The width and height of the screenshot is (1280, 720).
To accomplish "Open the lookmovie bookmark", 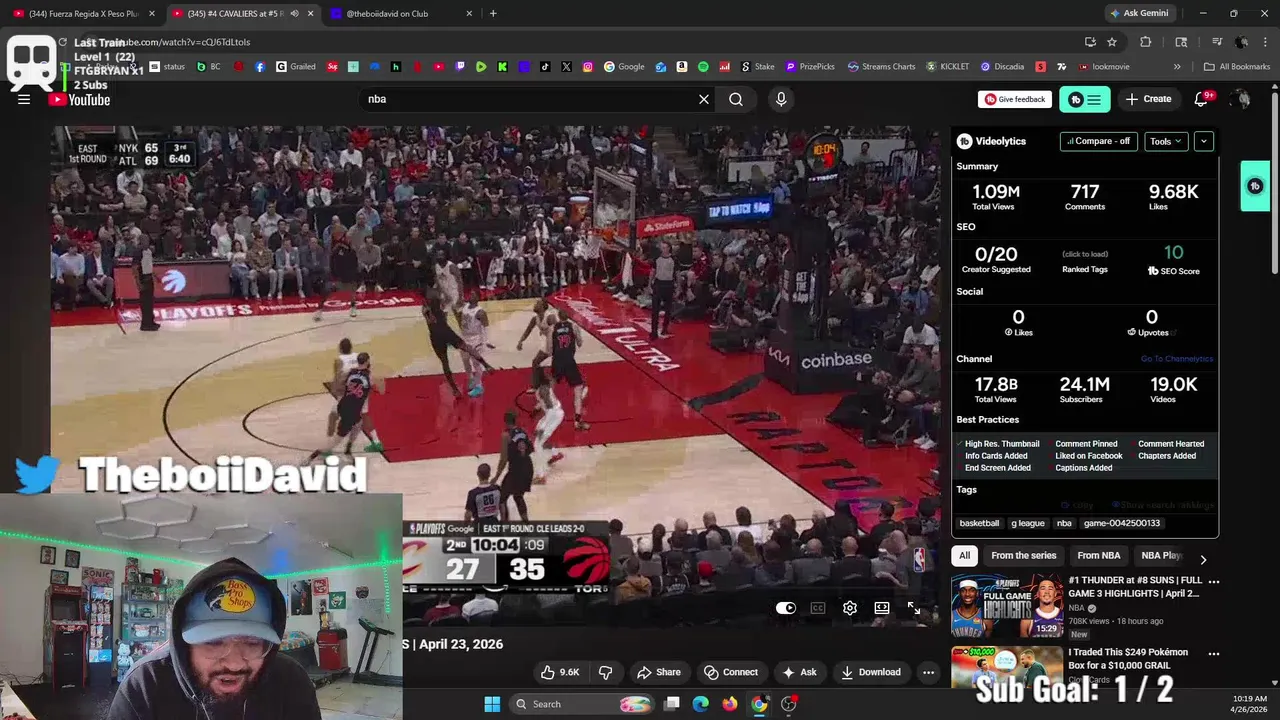I will click(x=1104, y=67).
